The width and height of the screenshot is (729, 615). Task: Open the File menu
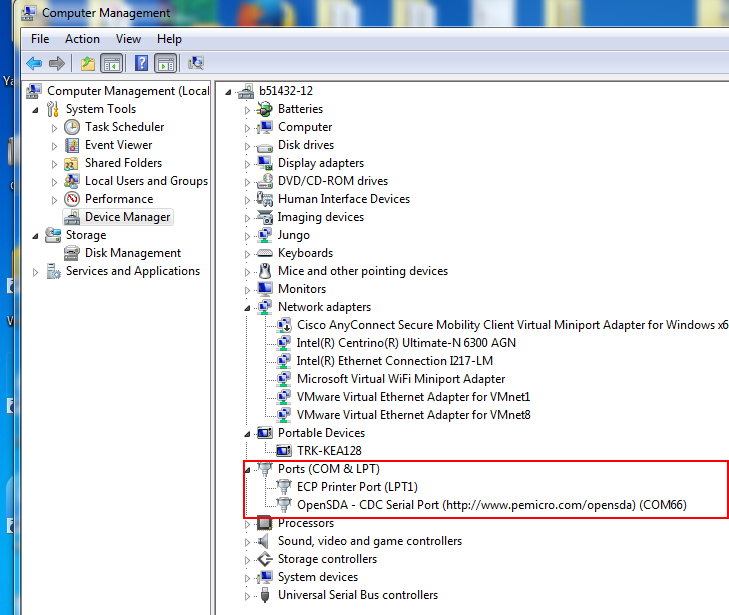tap(40, 39)
